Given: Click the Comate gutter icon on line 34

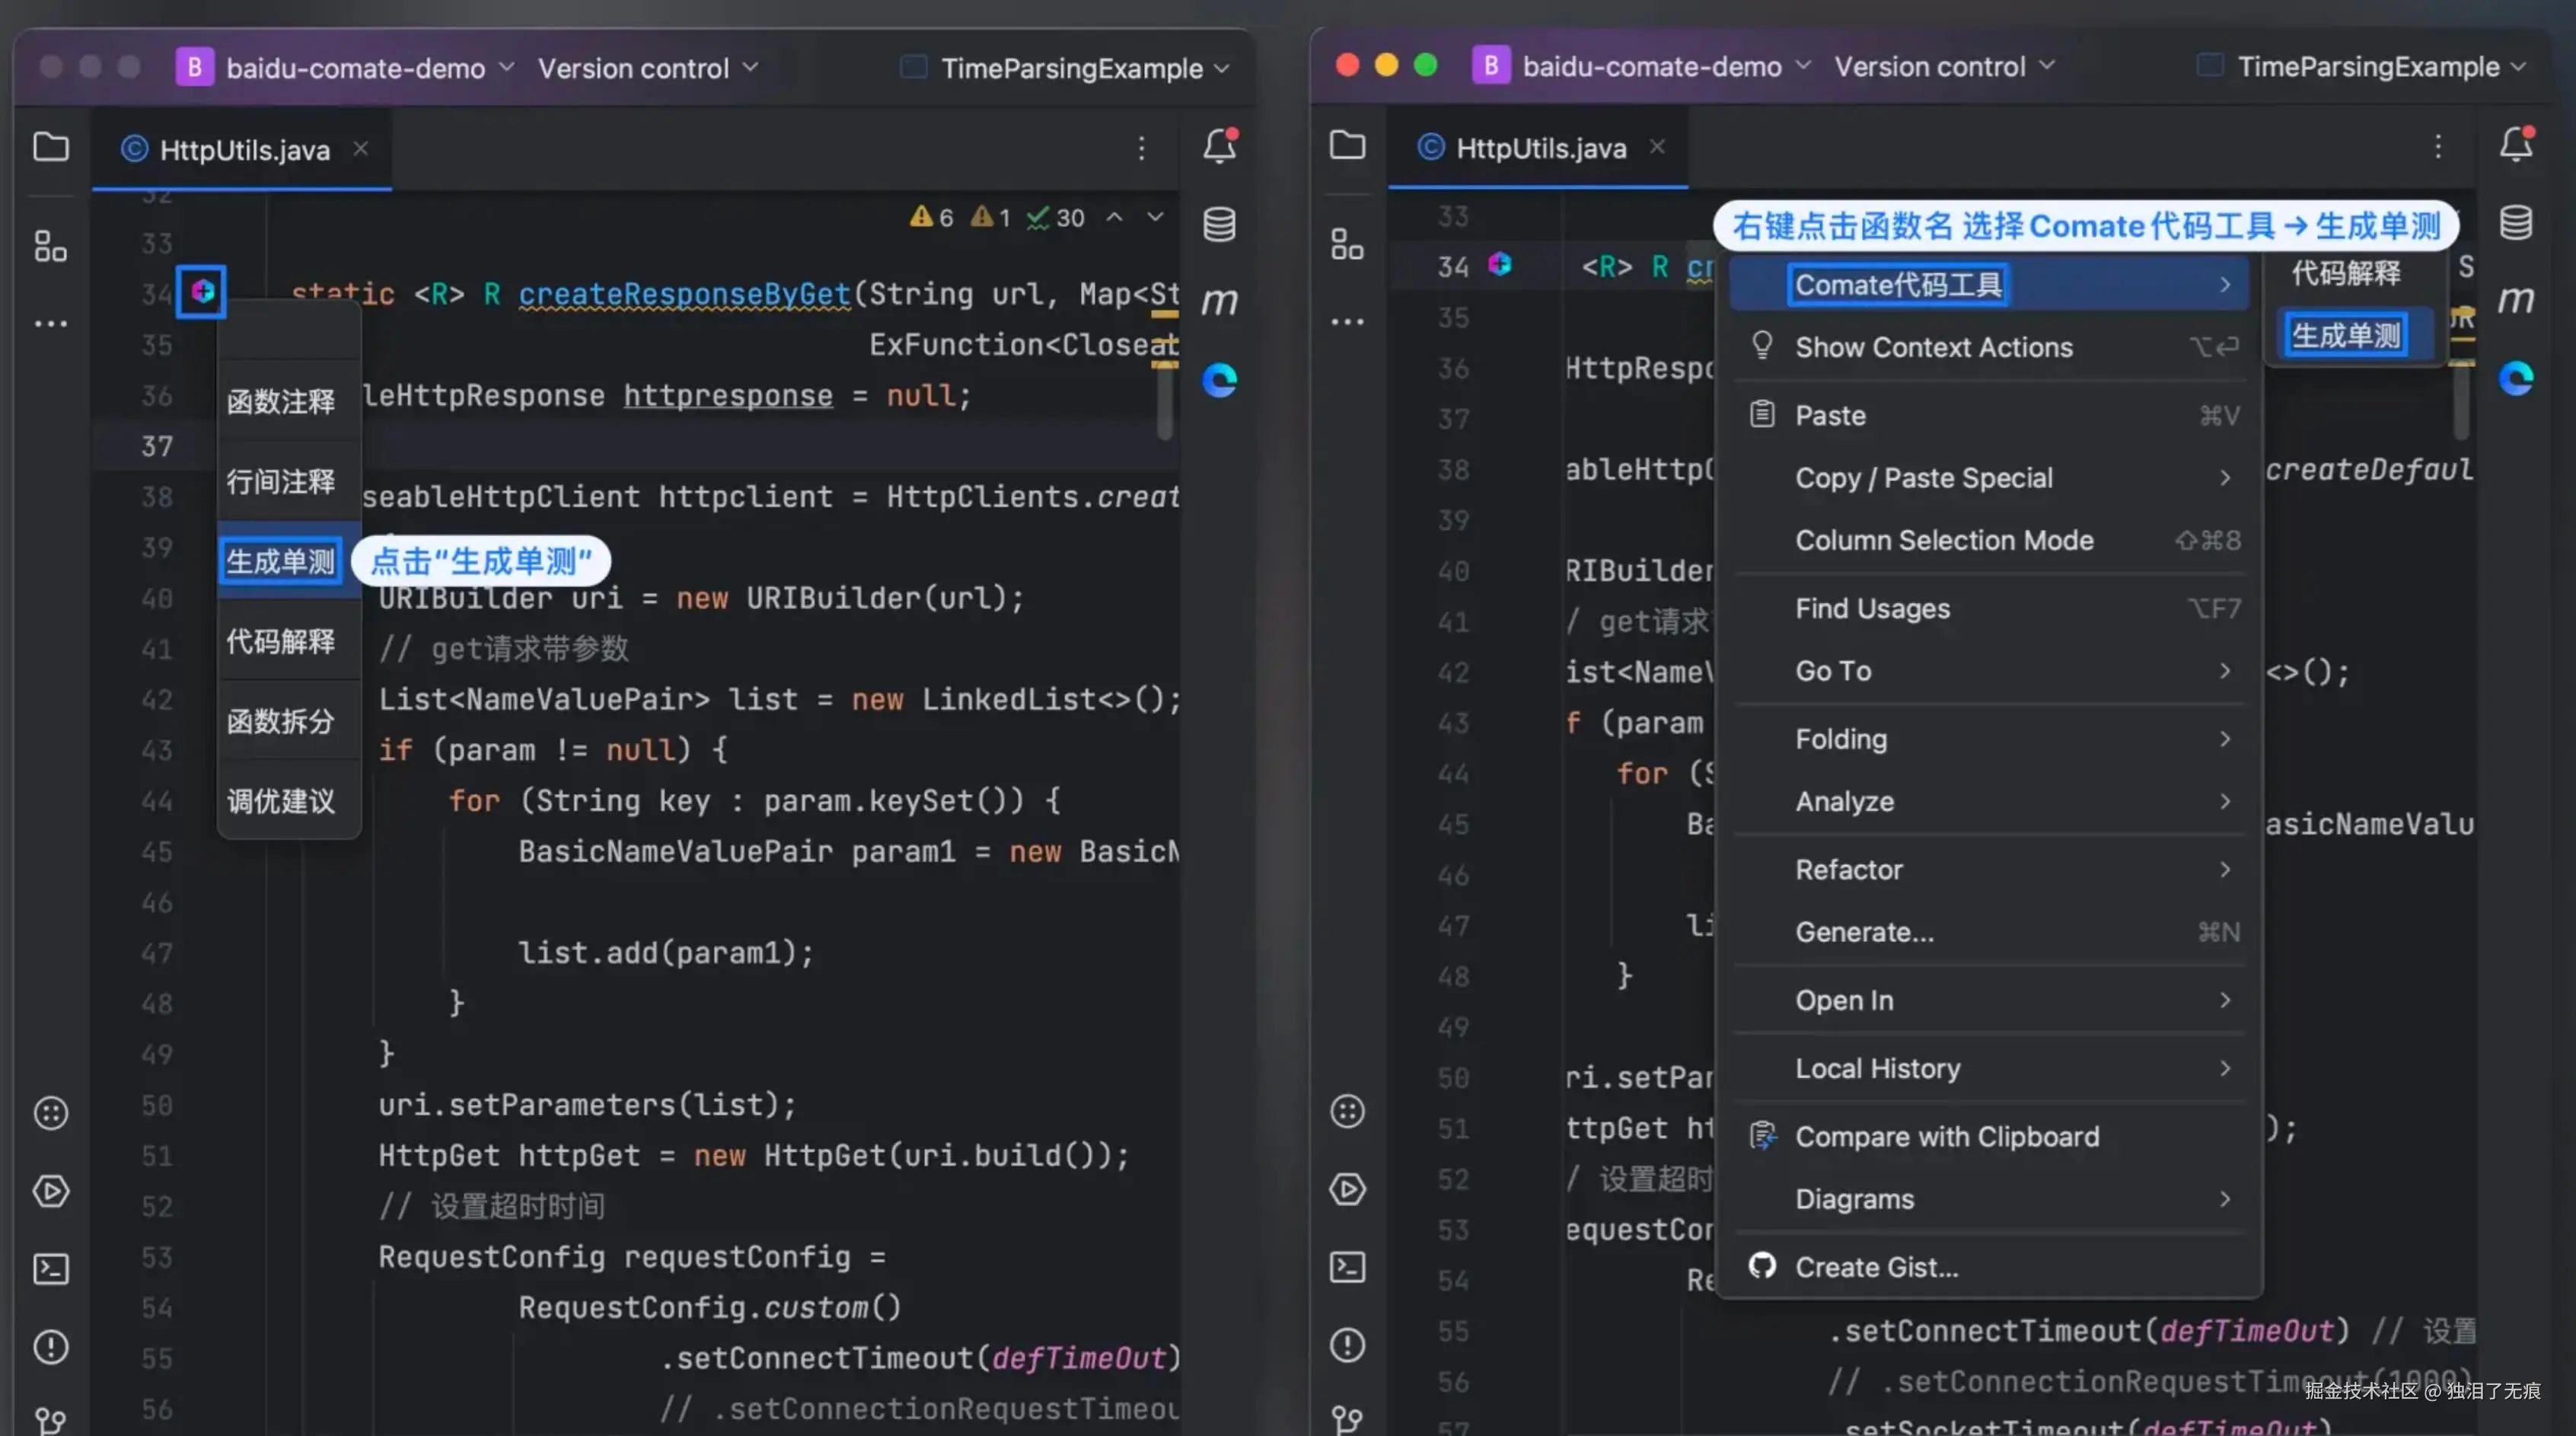Looking at the screenshot, I should 202,291.
